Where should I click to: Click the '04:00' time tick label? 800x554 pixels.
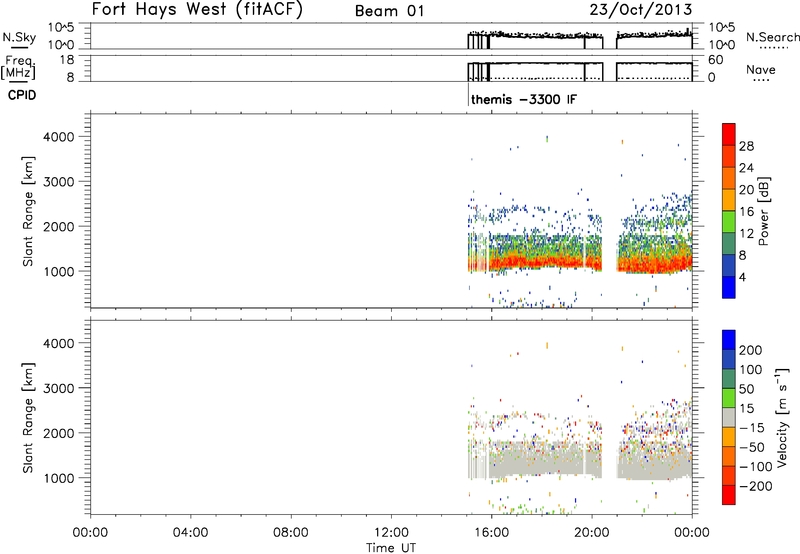190,533
